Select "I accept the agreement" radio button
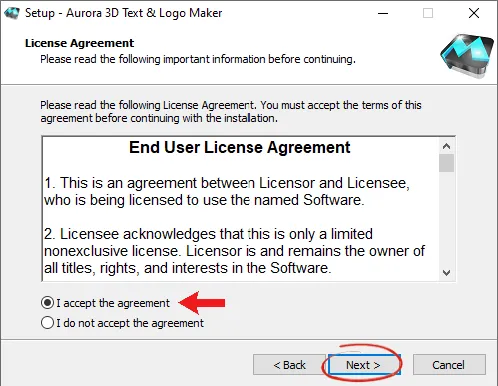 47,303
